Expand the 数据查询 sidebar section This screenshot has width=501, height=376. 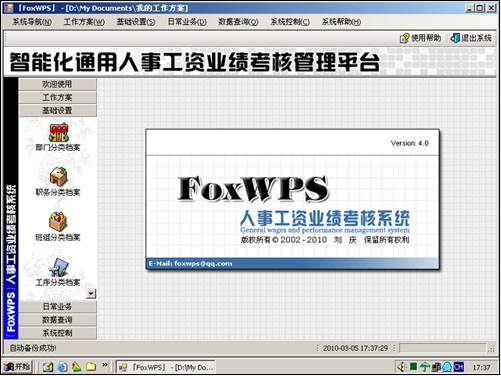click(x=58, y=320)
